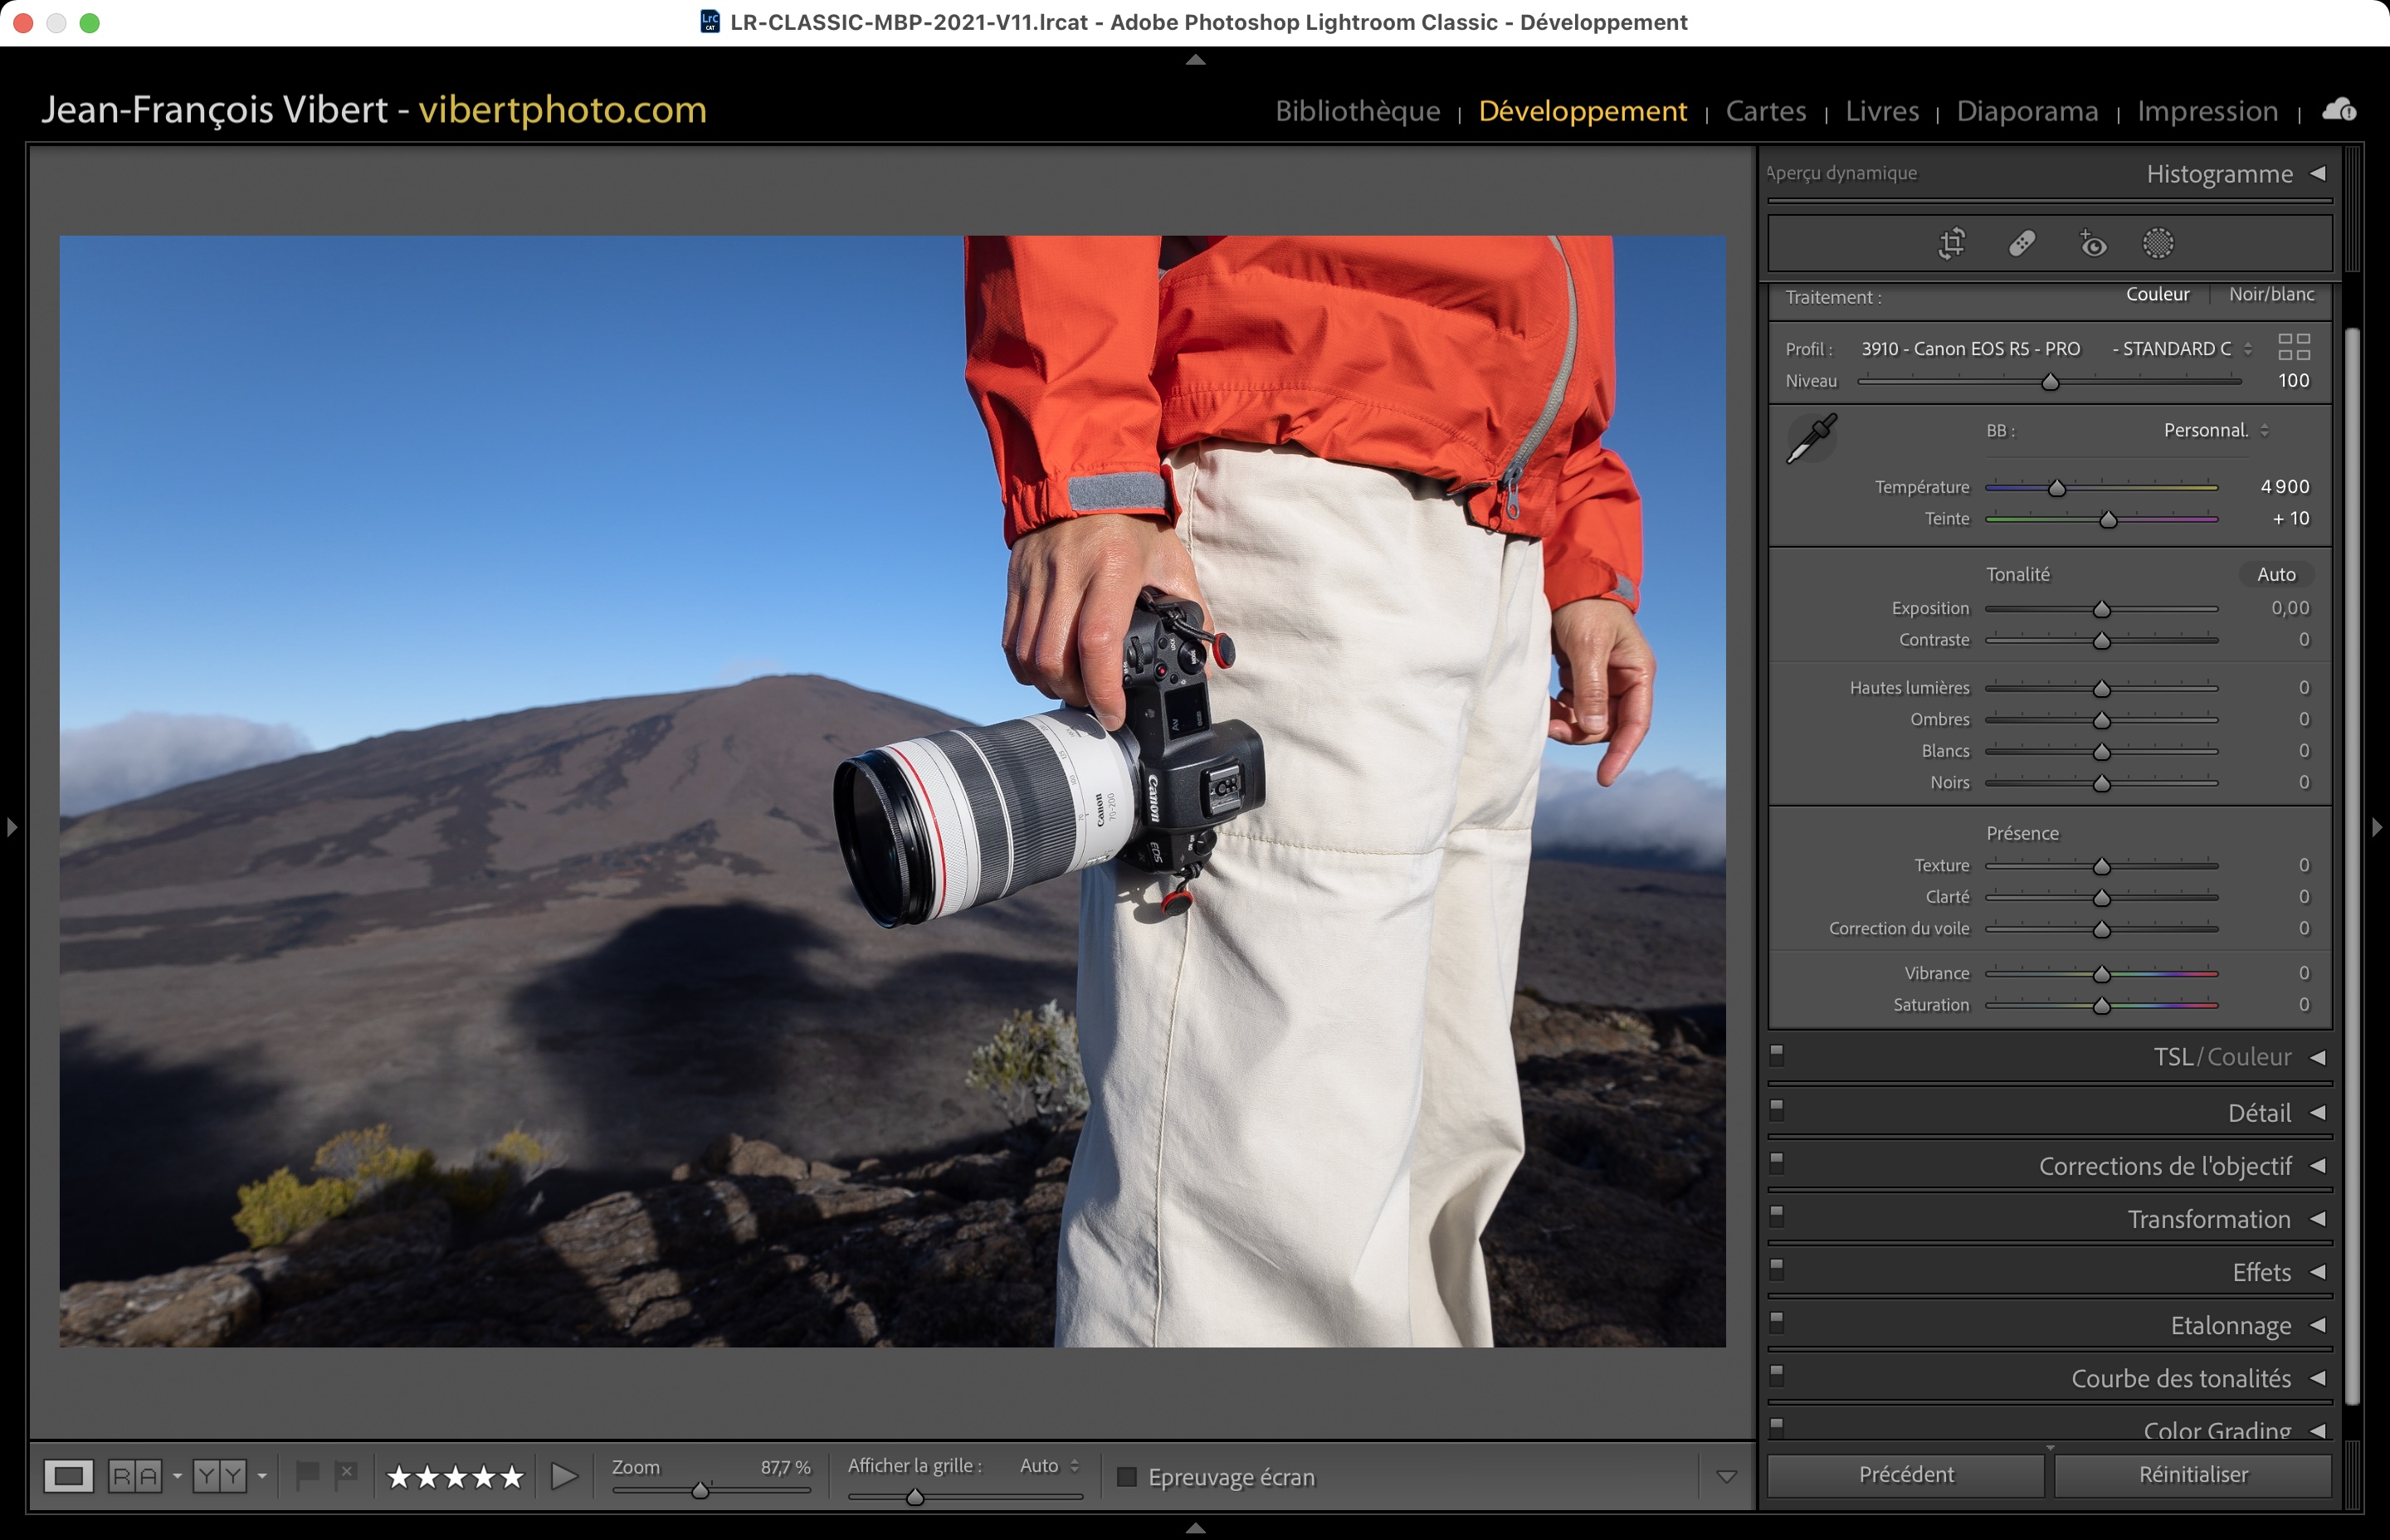Select the Spot removal healing tool
The image size is (2390, 1540).
coord(2022,244)
